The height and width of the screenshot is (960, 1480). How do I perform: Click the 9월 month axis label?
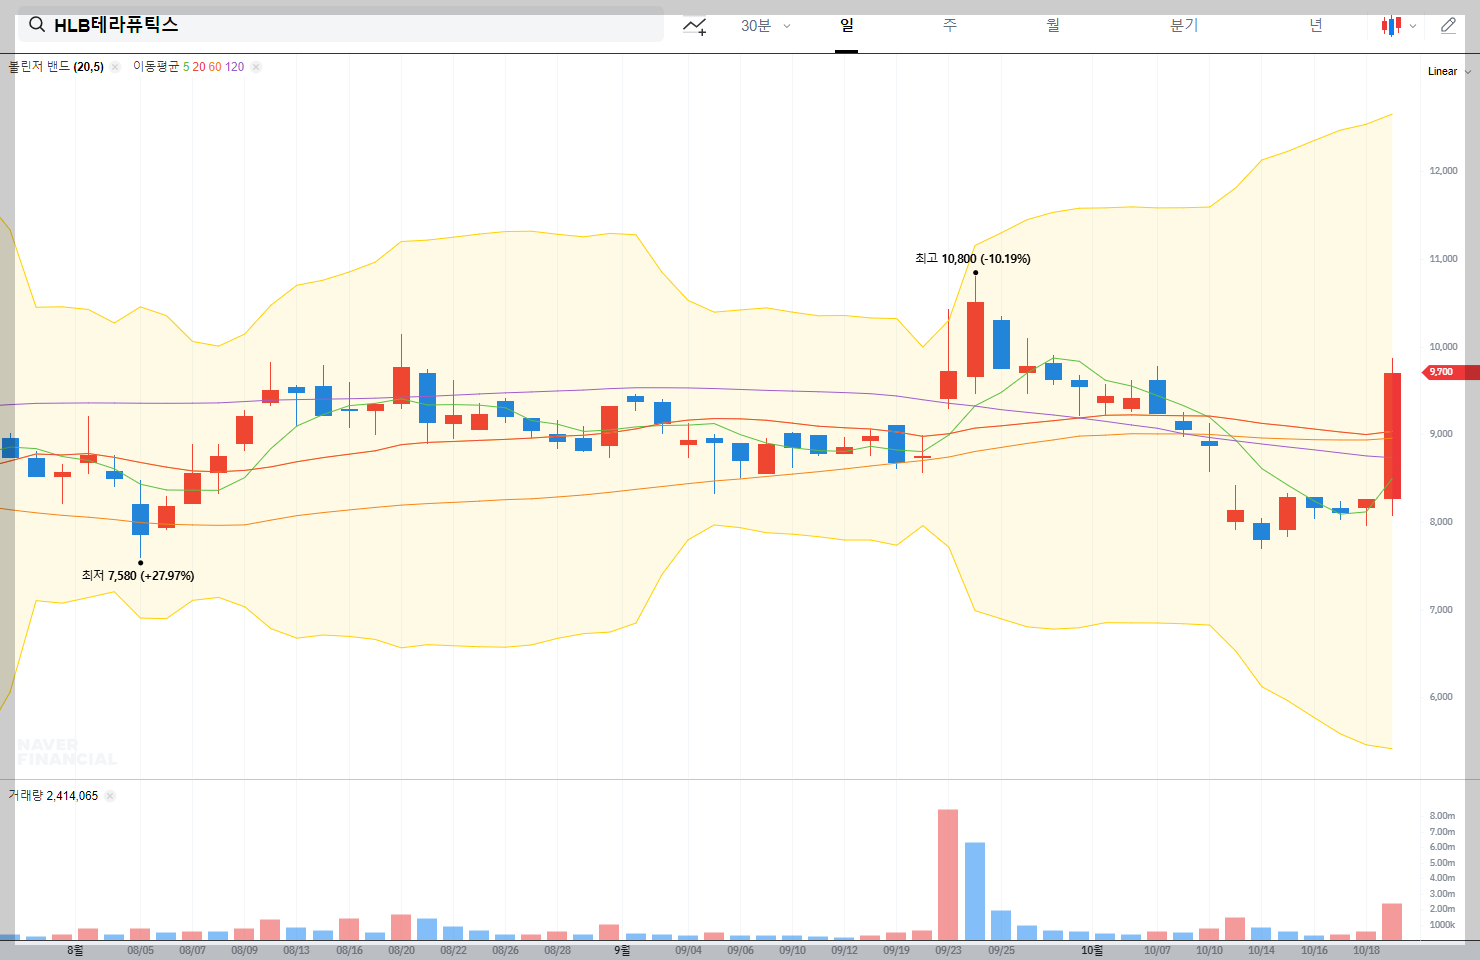pos(622,950)
